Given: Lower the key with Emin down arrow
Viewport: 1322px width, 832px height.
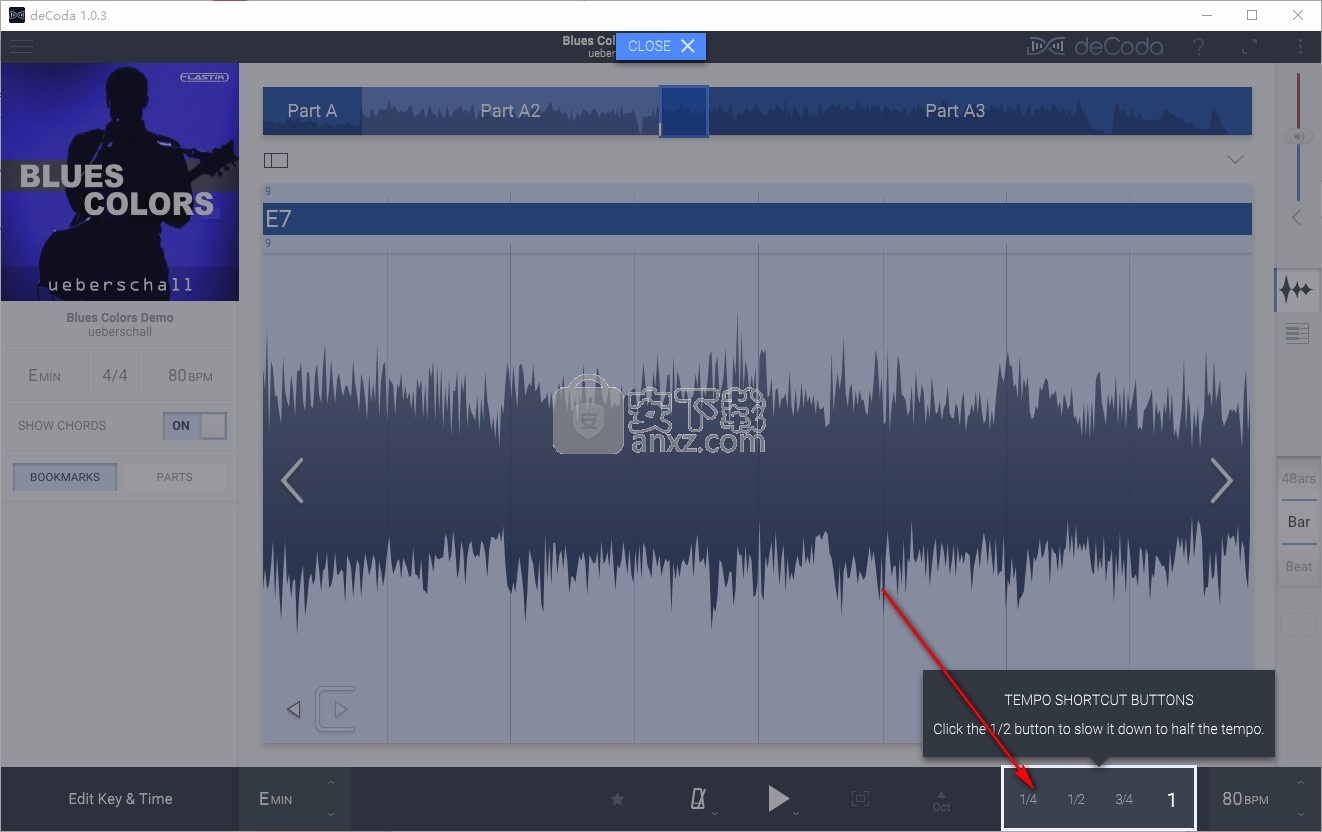Looking at the screenshot, I should (331, 814).
